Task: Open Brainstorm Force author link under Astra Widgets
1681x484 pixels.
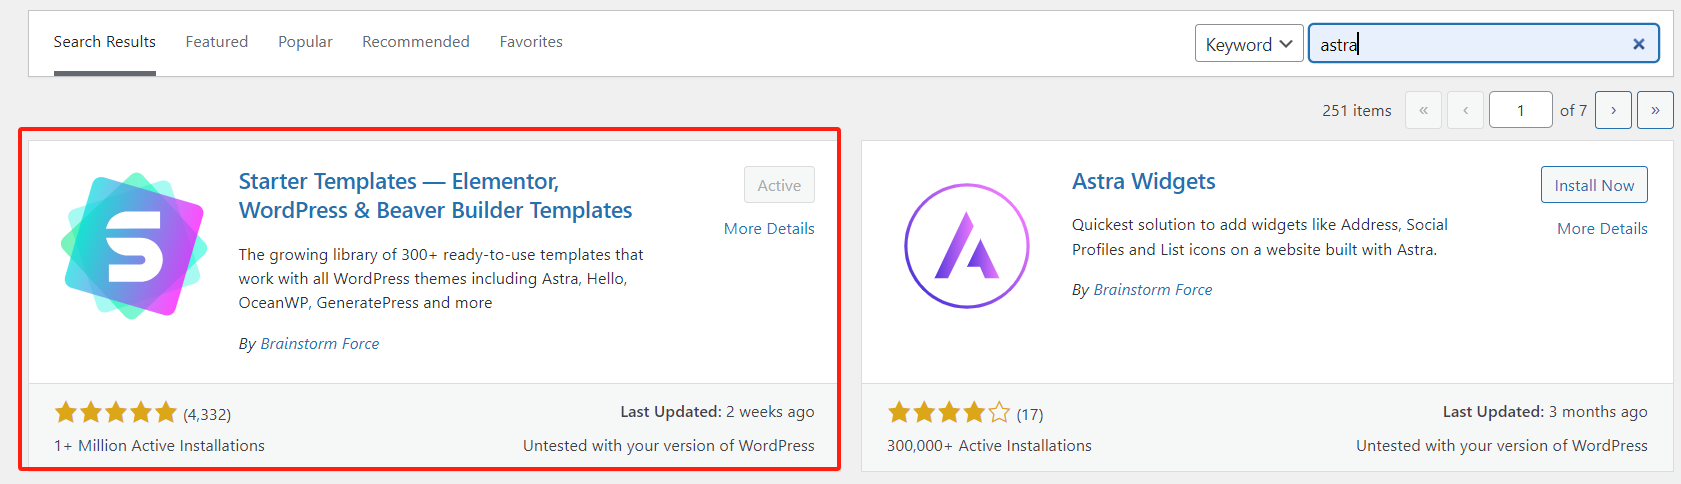Action: click(x=1153, y=290)
